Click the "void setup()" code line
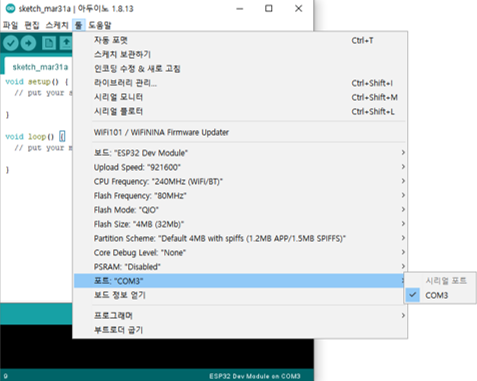Viewport: 477px width, 381px height. [x=37, y=82]
